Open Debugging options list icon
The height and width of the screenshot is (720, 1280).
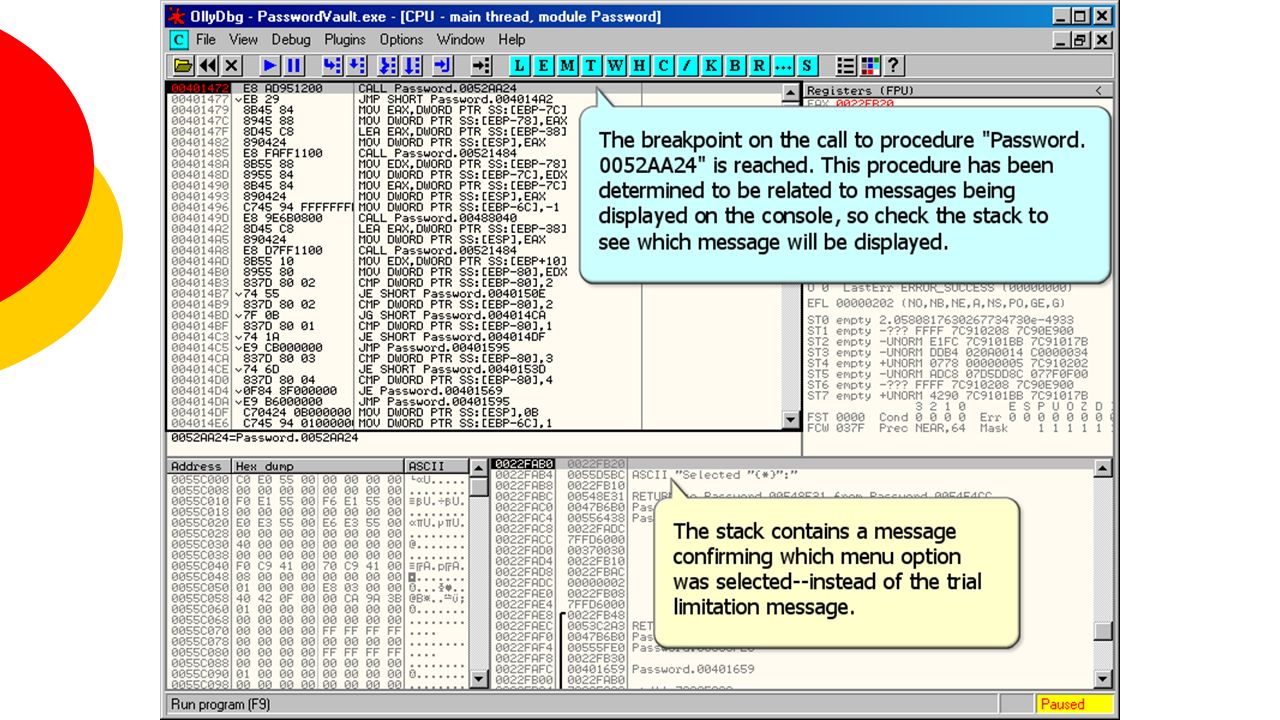point(846,66)
